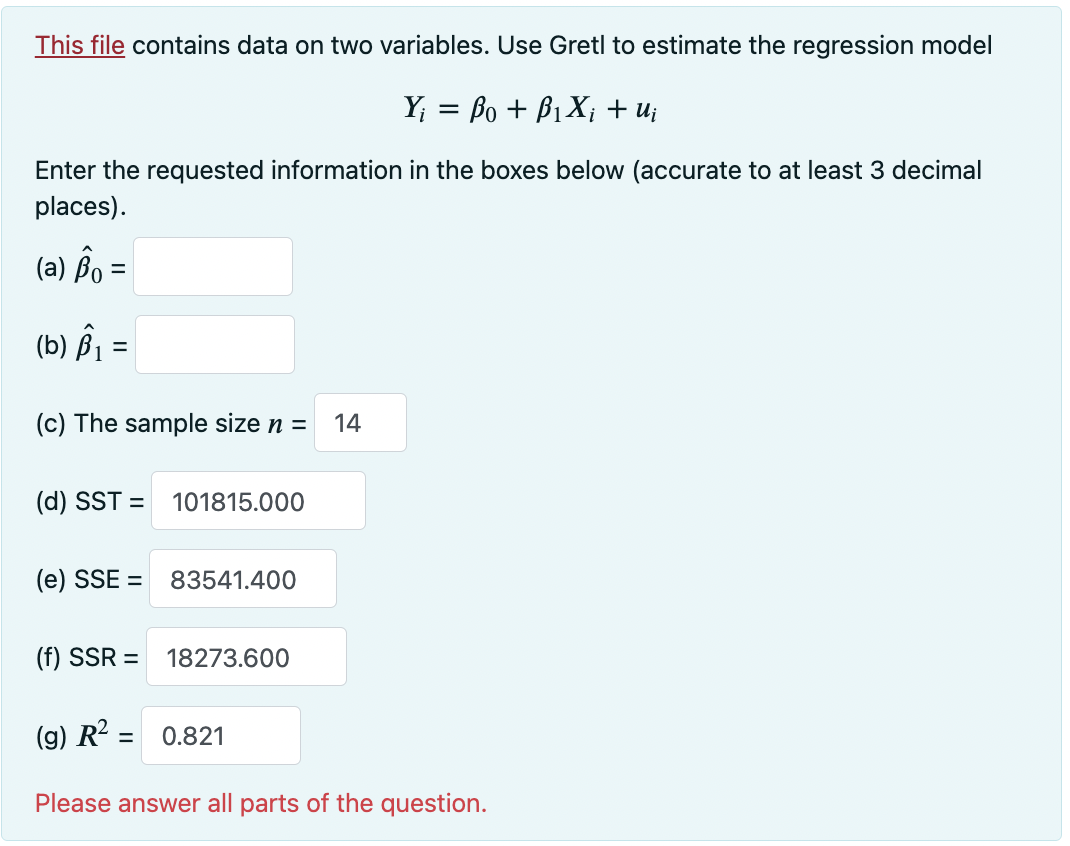Screen dimensions: 1070x846
Task: Click the red warning text about answering all parts
Action: (260, 803)
